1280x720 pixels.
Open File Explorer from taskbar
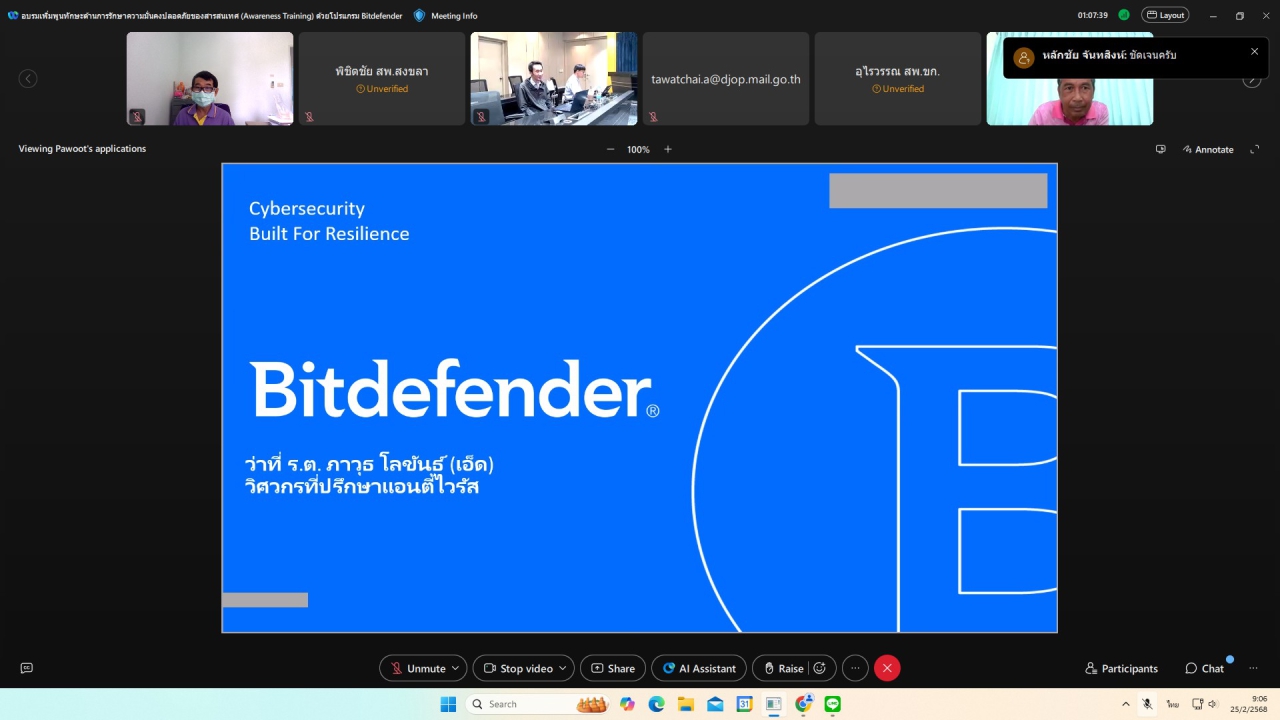tap(686, 704)
